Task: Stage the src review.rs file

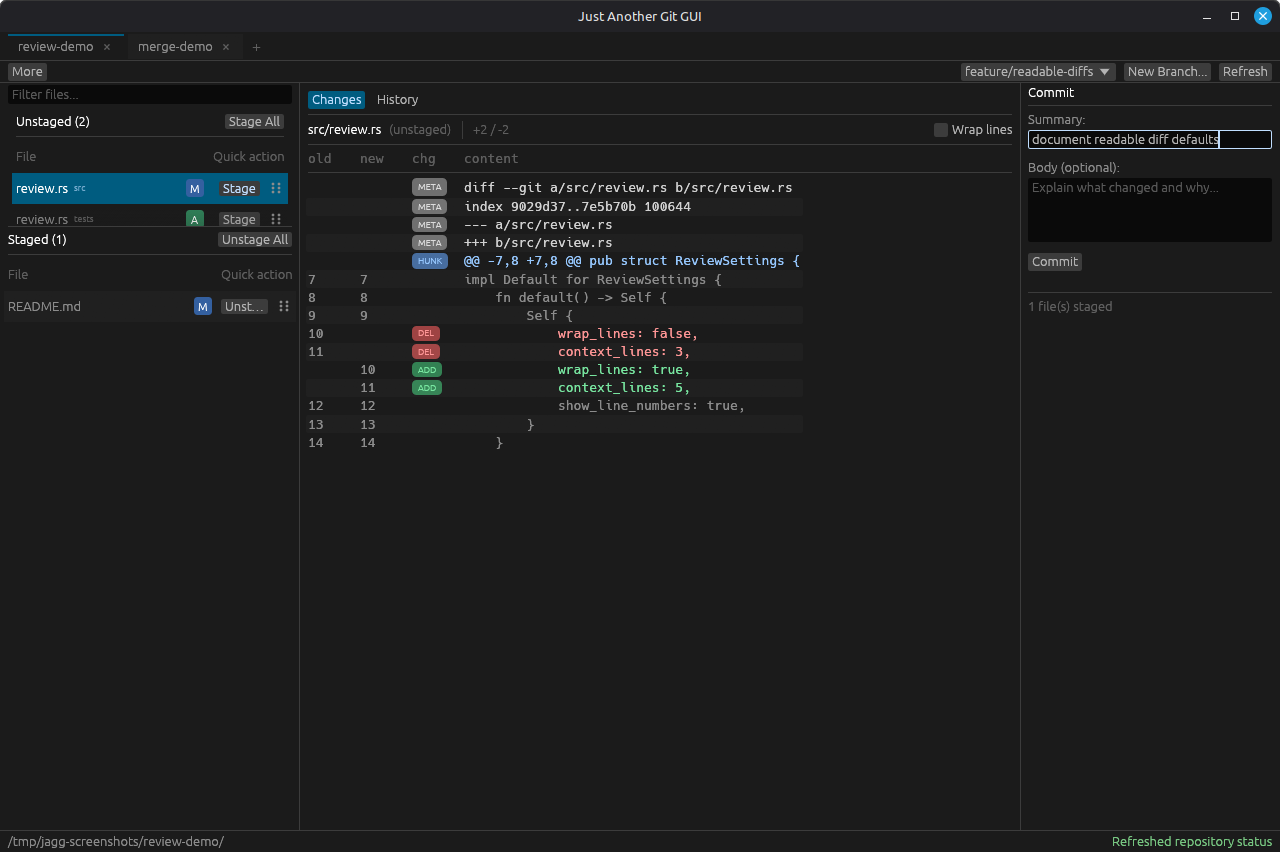Action: tap(239, 188)
